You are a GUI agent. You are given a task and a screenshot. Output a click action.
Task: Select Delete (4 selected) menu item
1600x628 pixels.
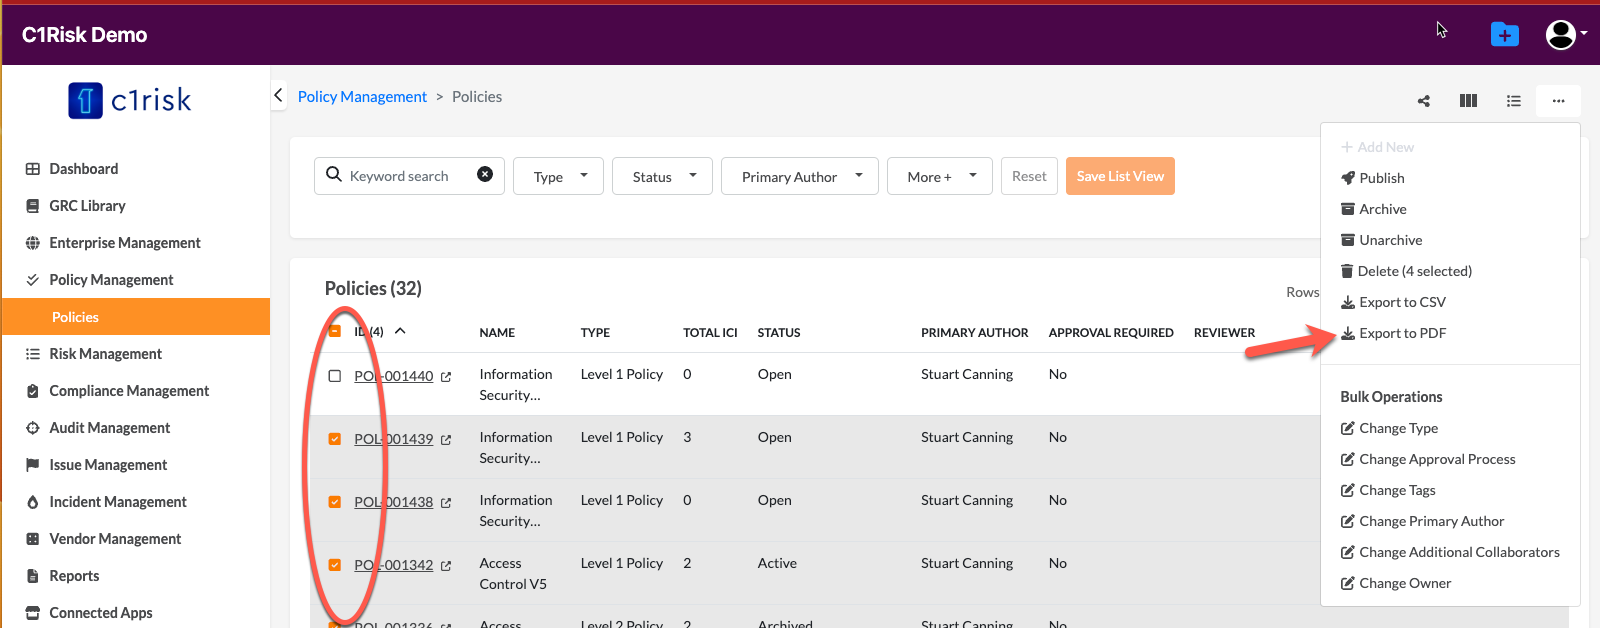[x=1406, y=271]
